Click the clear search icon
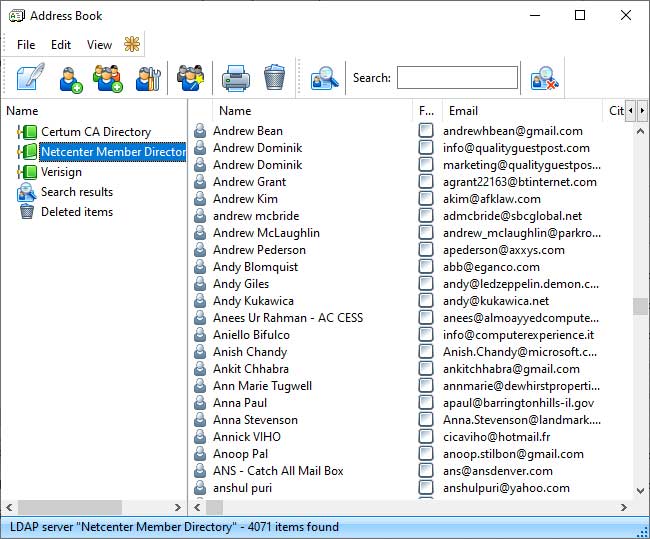Viewport: 650px width, 539px height. tap(543, 78)
